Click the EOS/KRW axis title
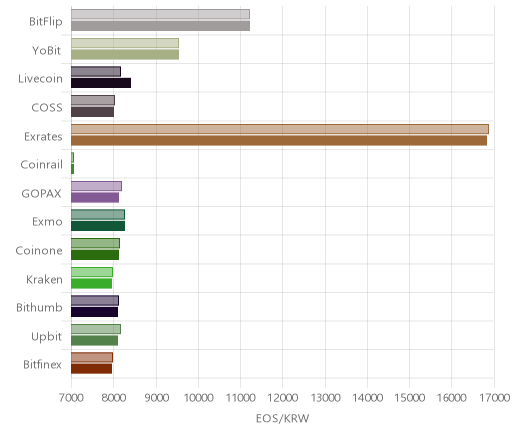This screenshot has width=512, height=436. [282, 418]
